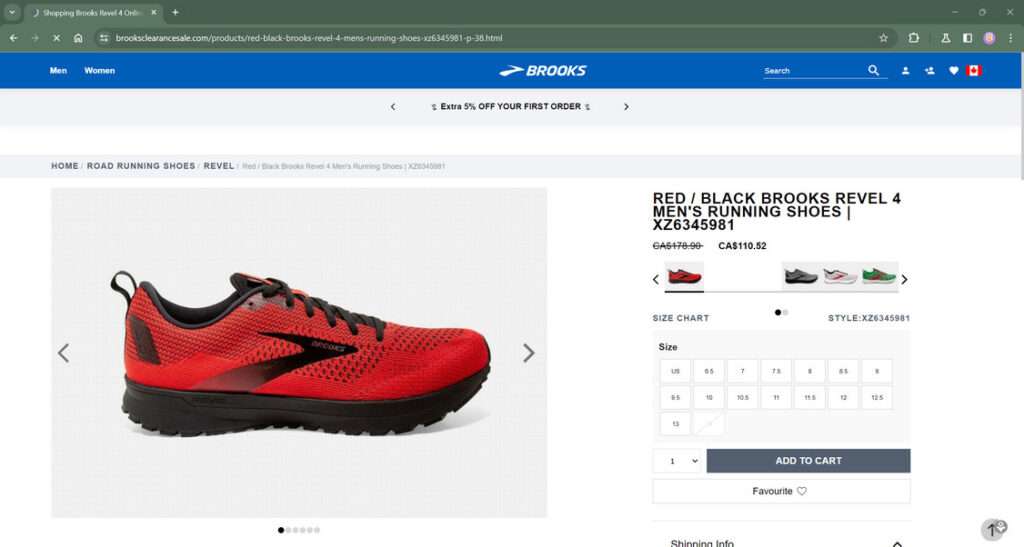This screenshot has height=547, width=1024.
Task: Go to ROAD RUNNING SHOES breadcrumb
Action: click(141, 166)
